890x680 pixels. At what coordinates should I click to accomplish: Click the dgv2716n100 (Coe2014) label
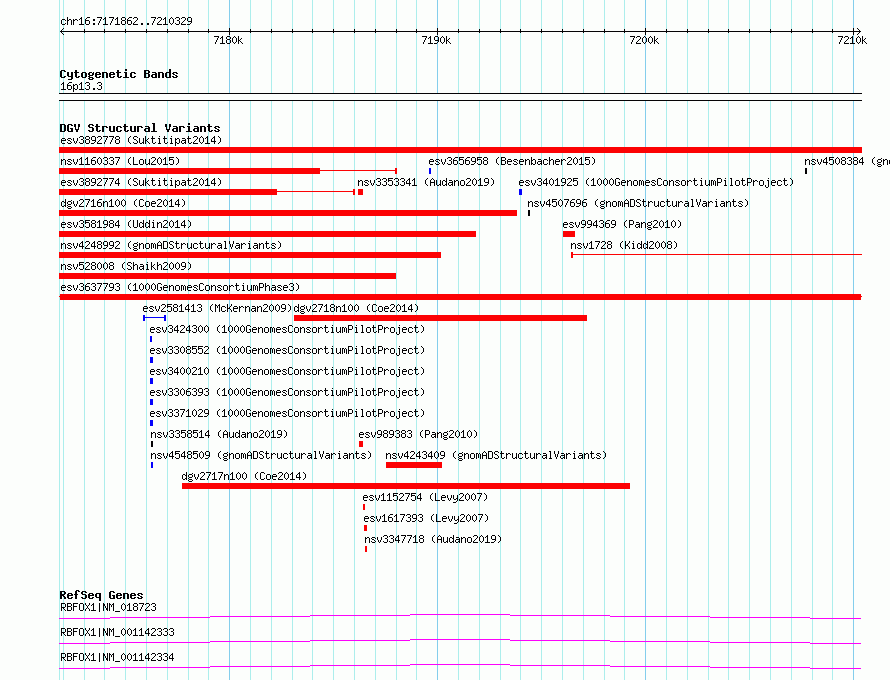pos(123,203)
